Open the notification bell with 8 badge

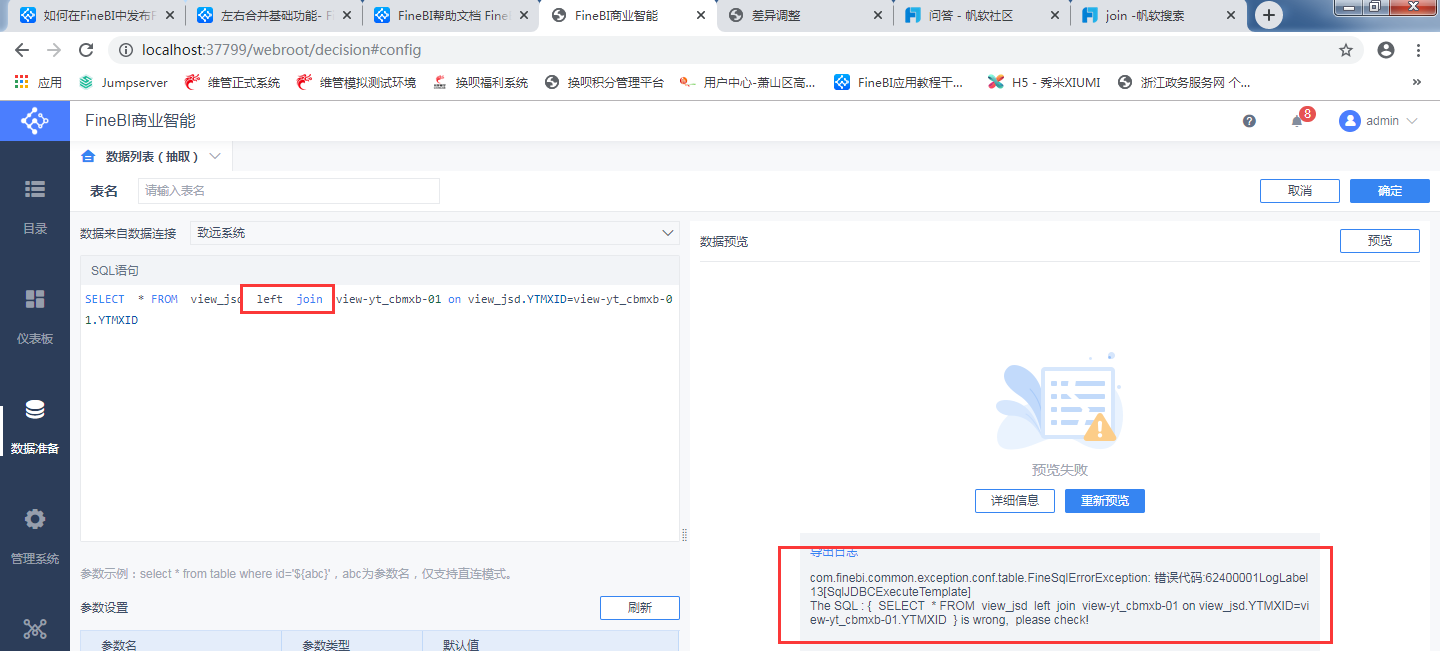[1299, 119]
